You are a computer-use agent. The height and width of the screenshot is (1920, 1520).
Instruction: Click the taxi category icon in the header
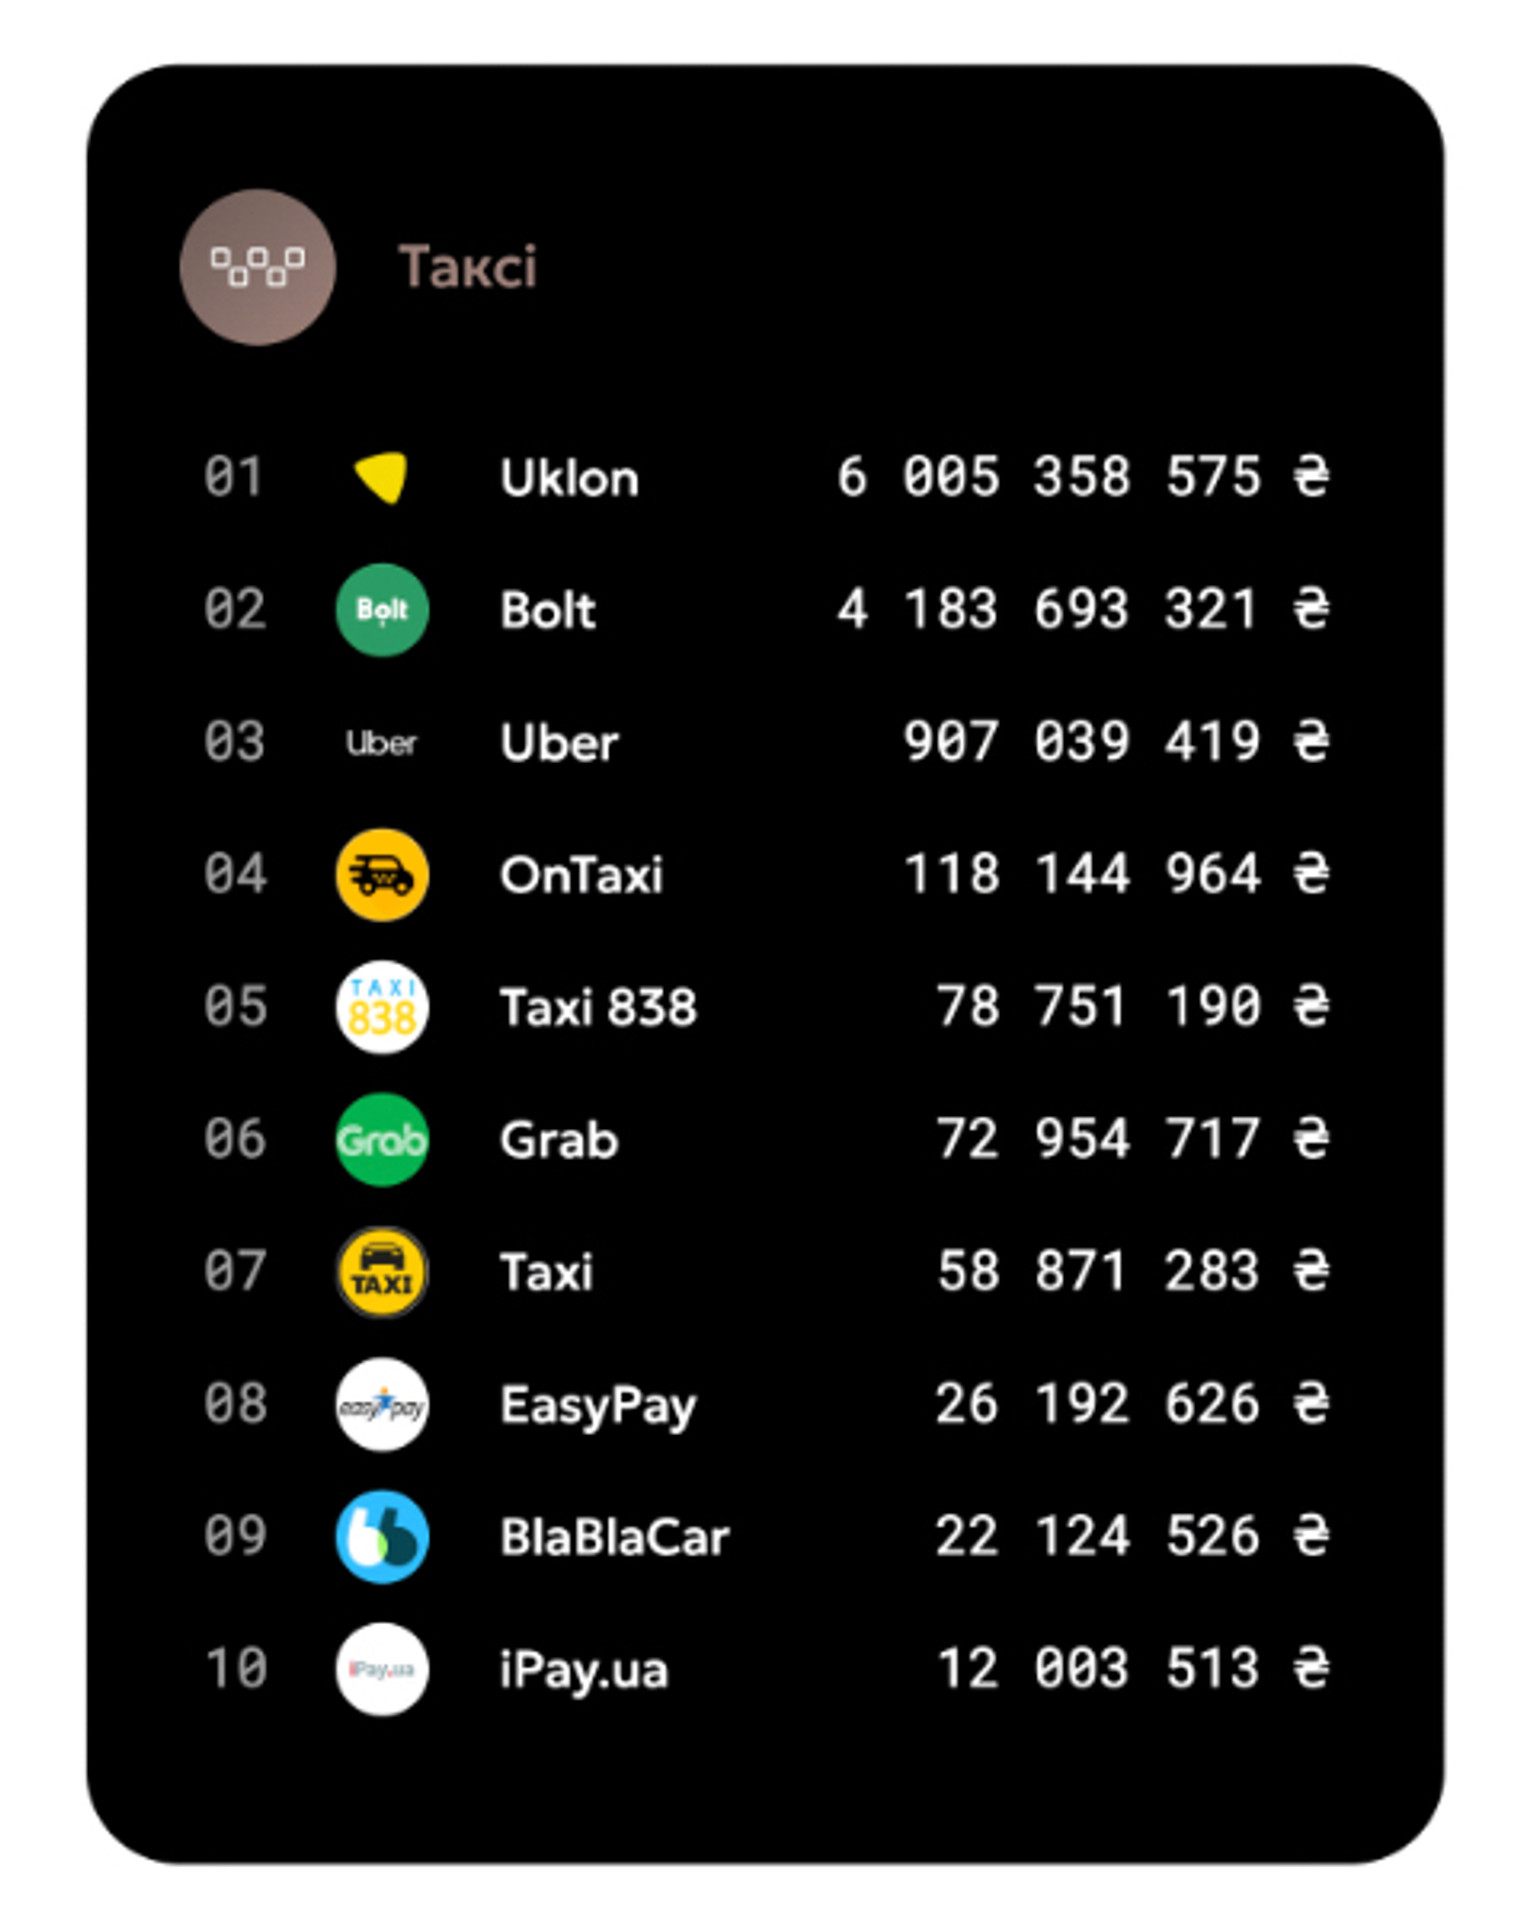[x=257, y=267]
